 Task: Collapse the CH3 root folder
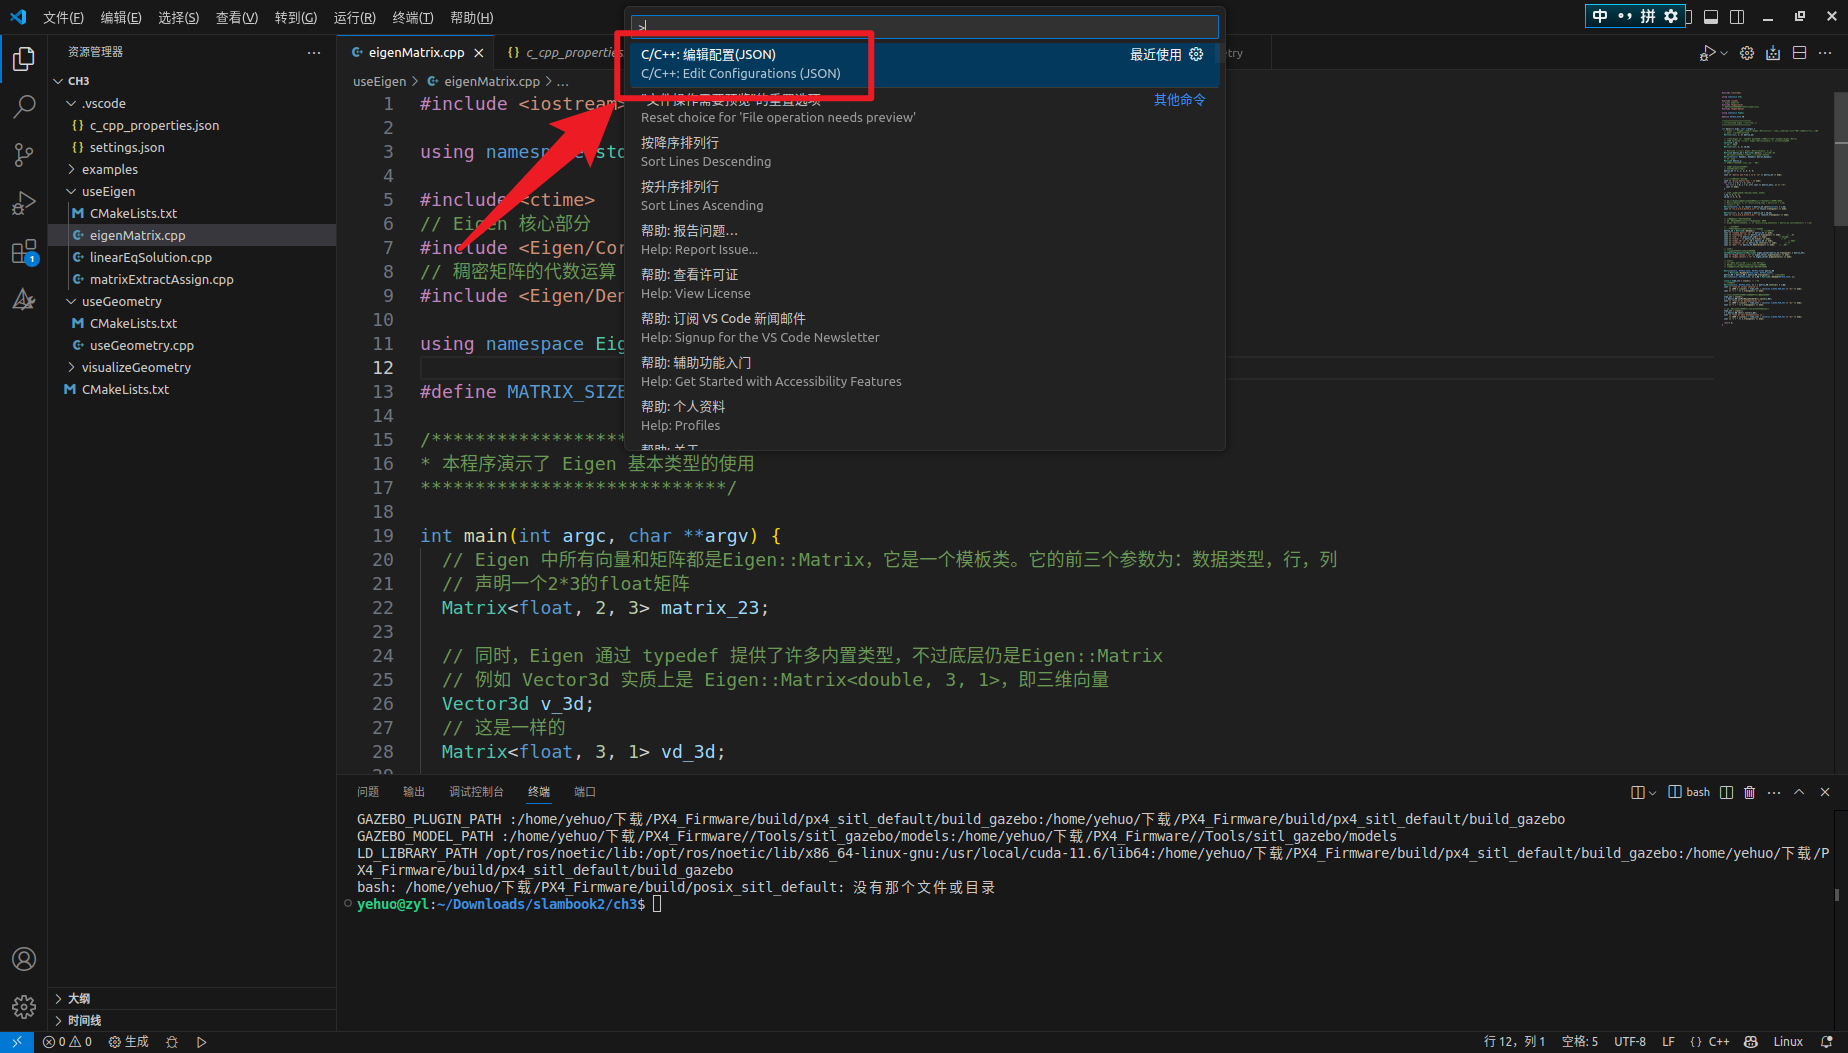tap(58, 81)
